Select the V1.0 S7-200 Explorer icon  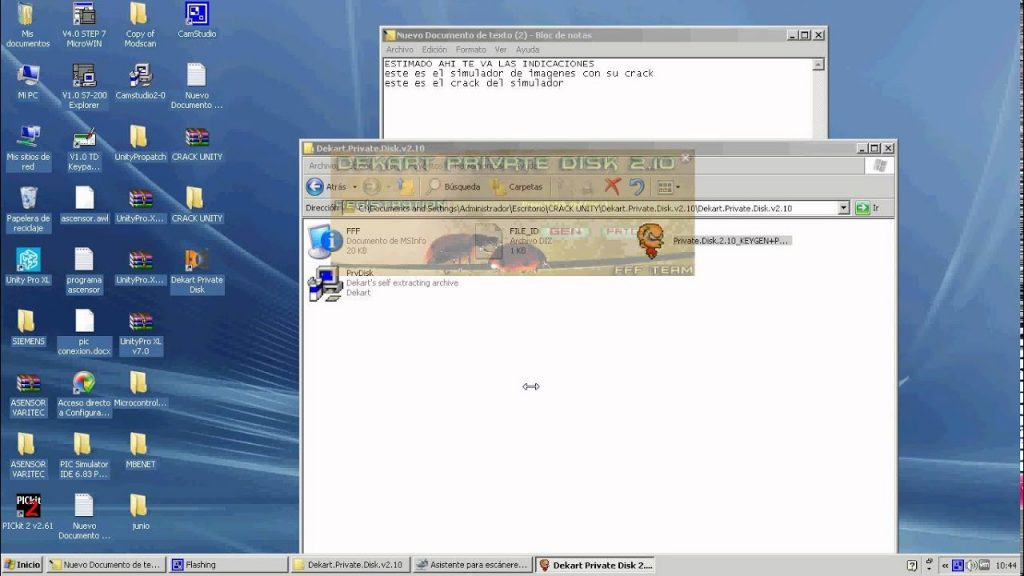point(84,86)
